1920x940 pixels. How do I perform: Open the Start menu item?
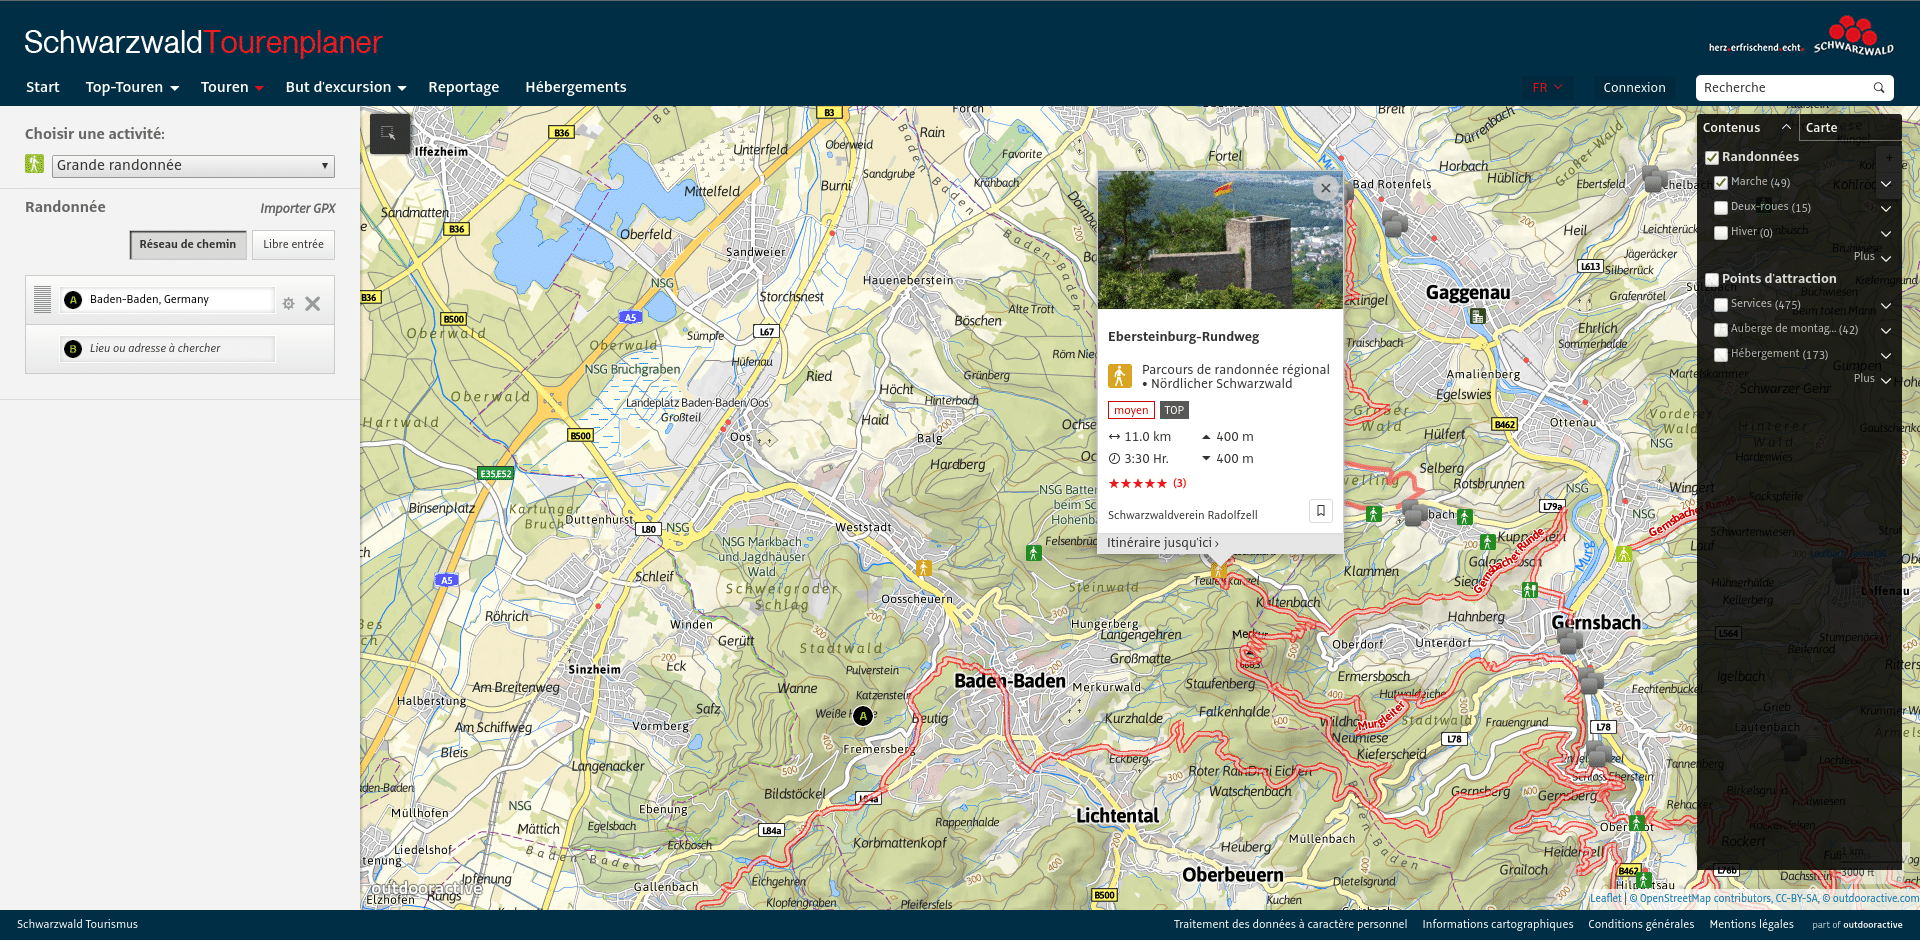coord(43,87)
